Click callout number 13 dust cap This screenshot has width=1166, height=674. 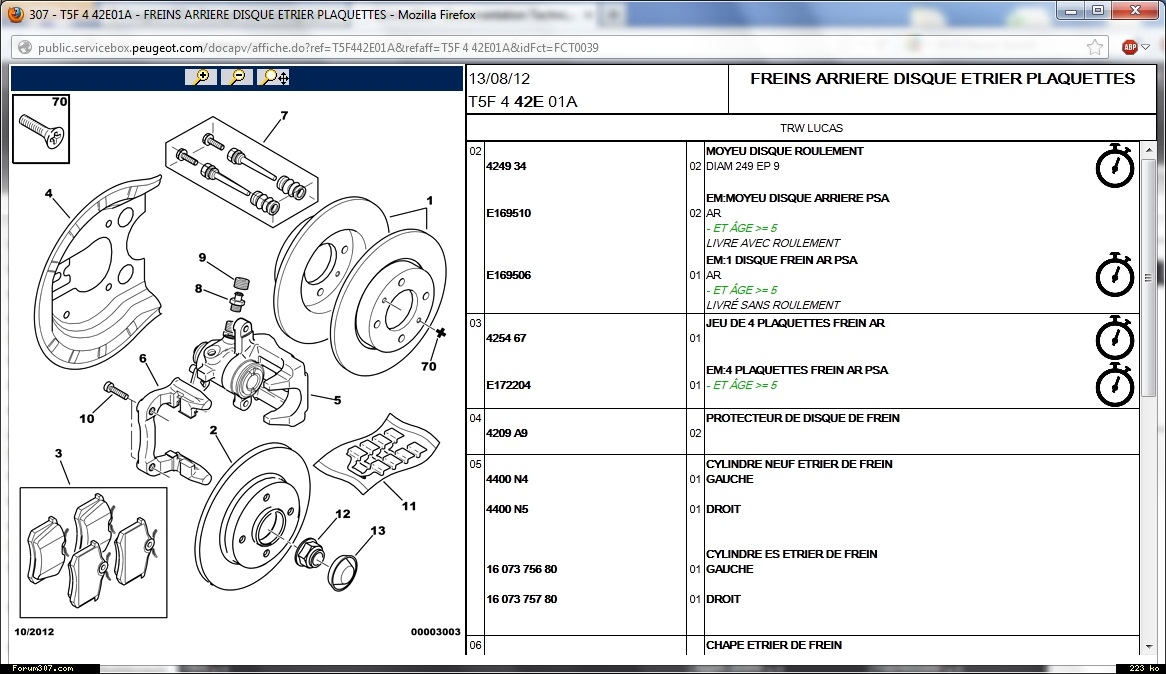pyautogui.click(x=377, y=531)
